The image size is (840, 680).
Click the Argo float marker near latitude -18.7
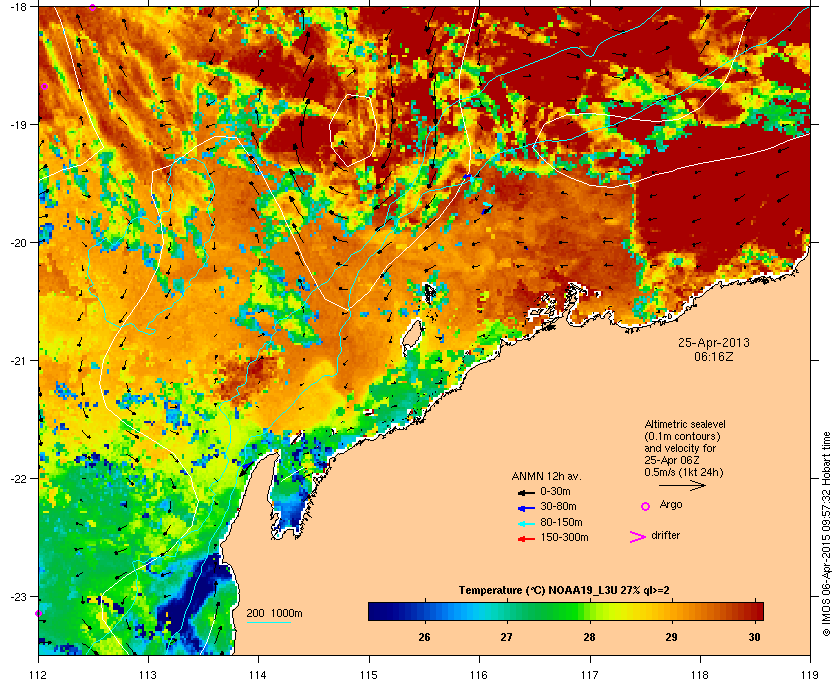coord(44,87)
